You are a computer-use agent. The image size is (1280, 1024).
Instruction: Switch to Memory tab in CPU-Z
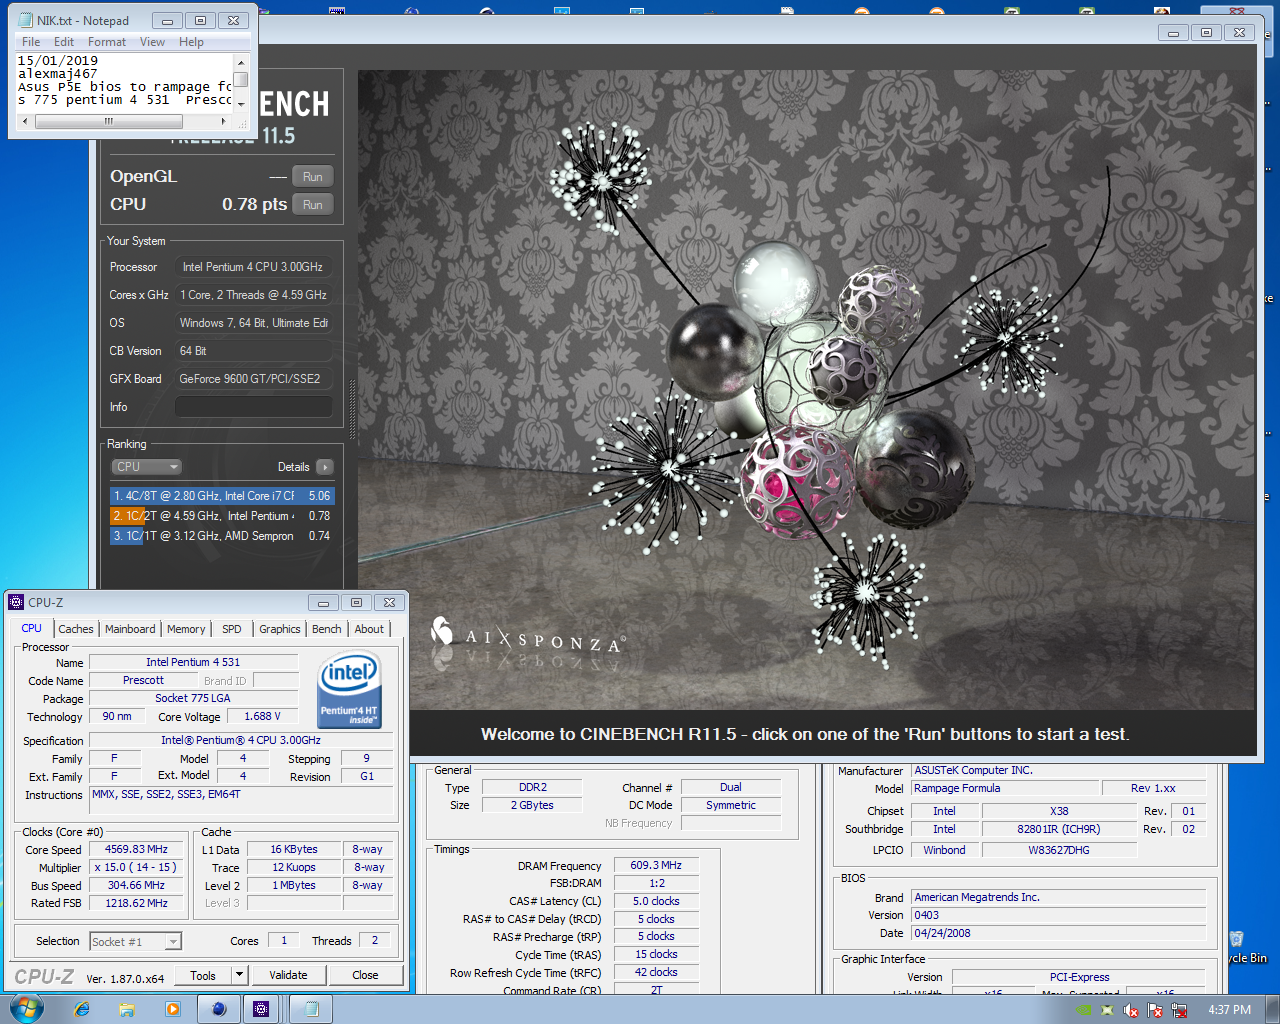(x=186, y=629)
